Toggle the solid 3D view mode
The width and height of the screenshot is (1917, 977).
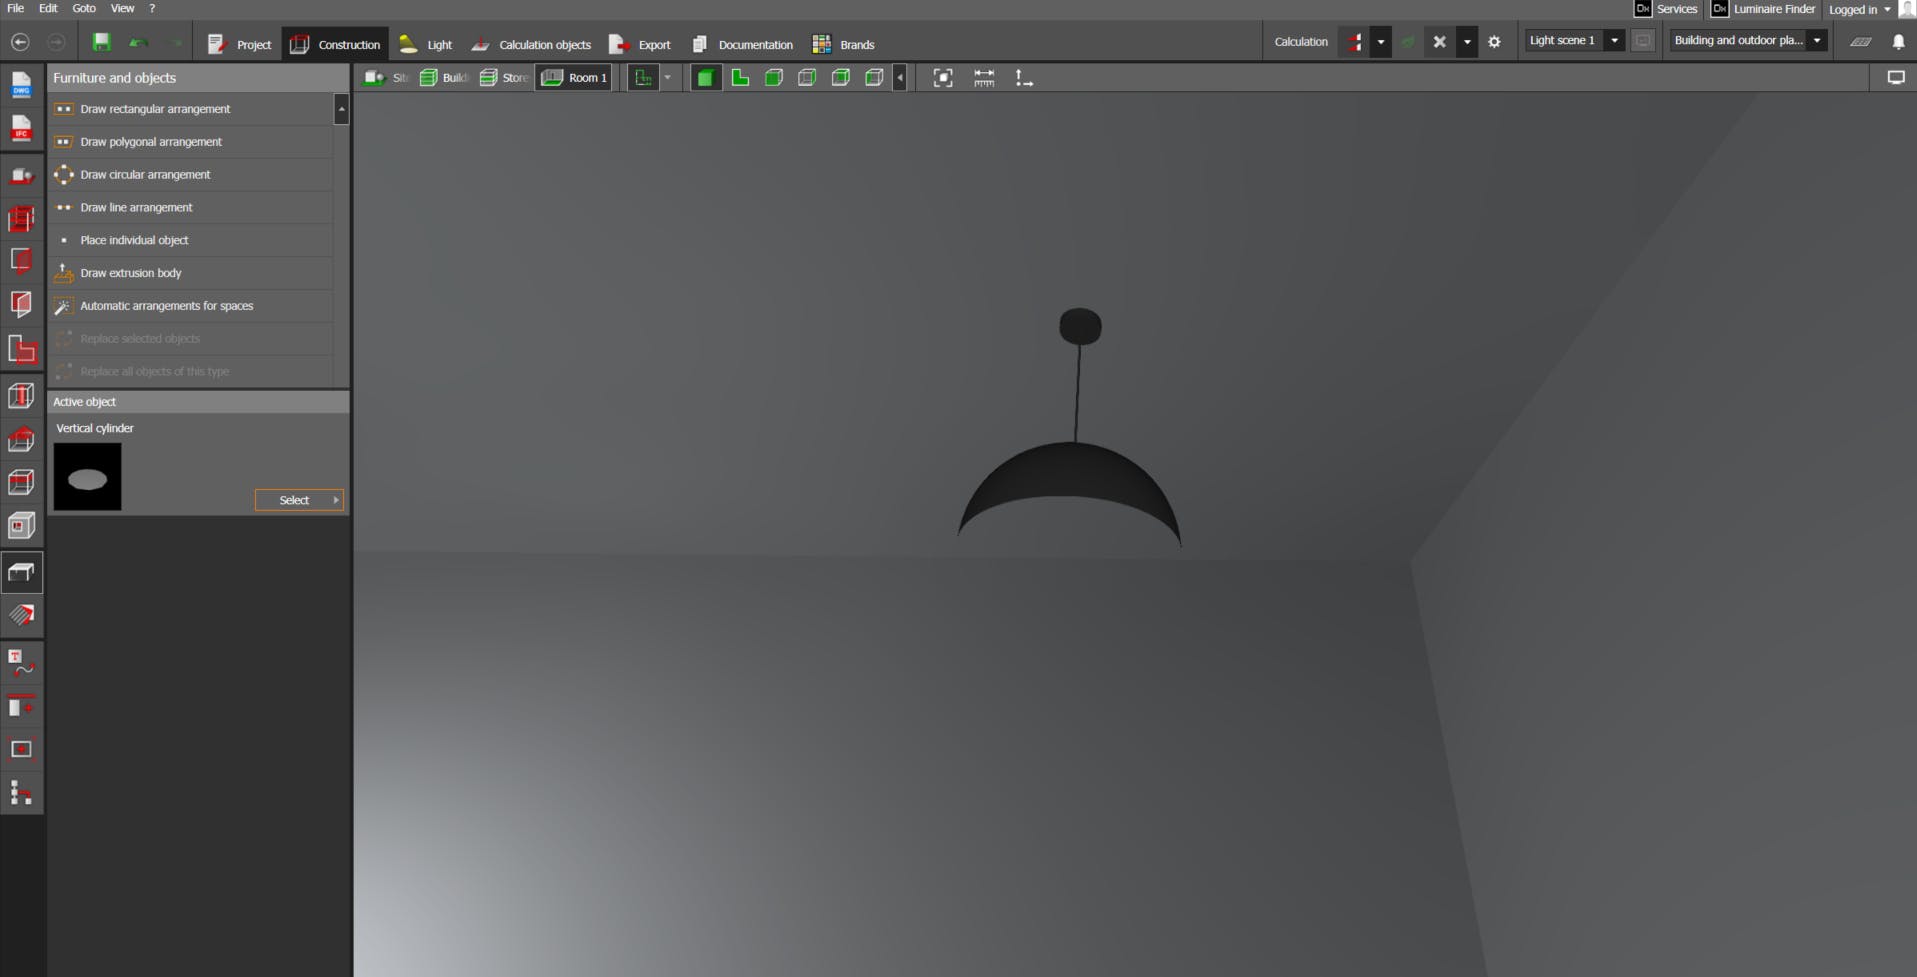tap(706, 78)
